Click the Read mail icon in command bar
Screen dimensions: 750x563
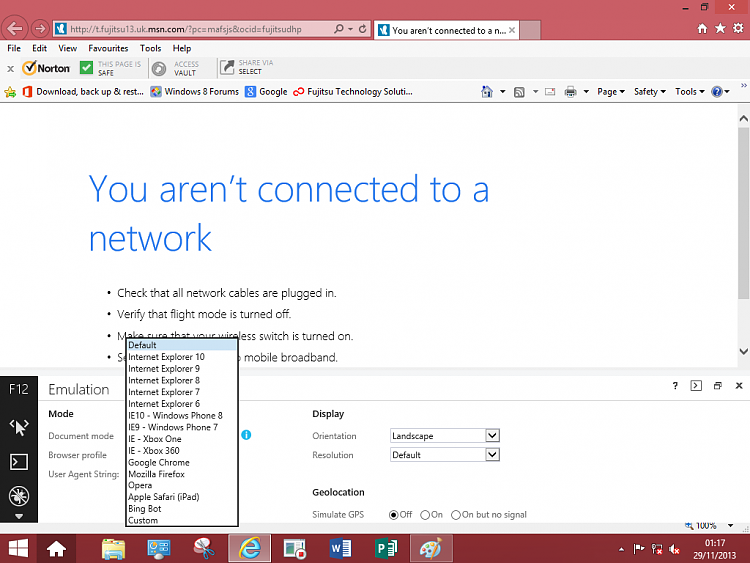point(550,91)
